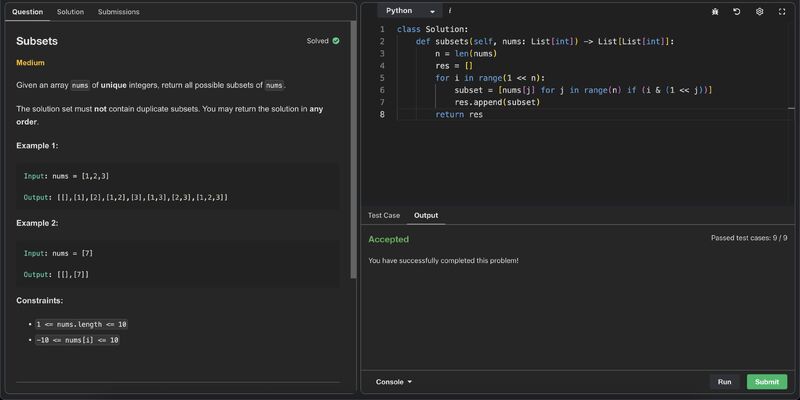
Task: Click the info icon beside Python
Action: (449, 11)
